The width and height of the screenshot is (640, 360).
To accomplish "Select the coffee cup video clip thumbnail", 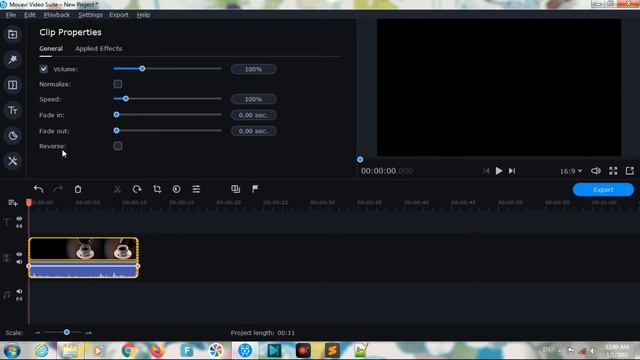I will (x=83, y=249).
